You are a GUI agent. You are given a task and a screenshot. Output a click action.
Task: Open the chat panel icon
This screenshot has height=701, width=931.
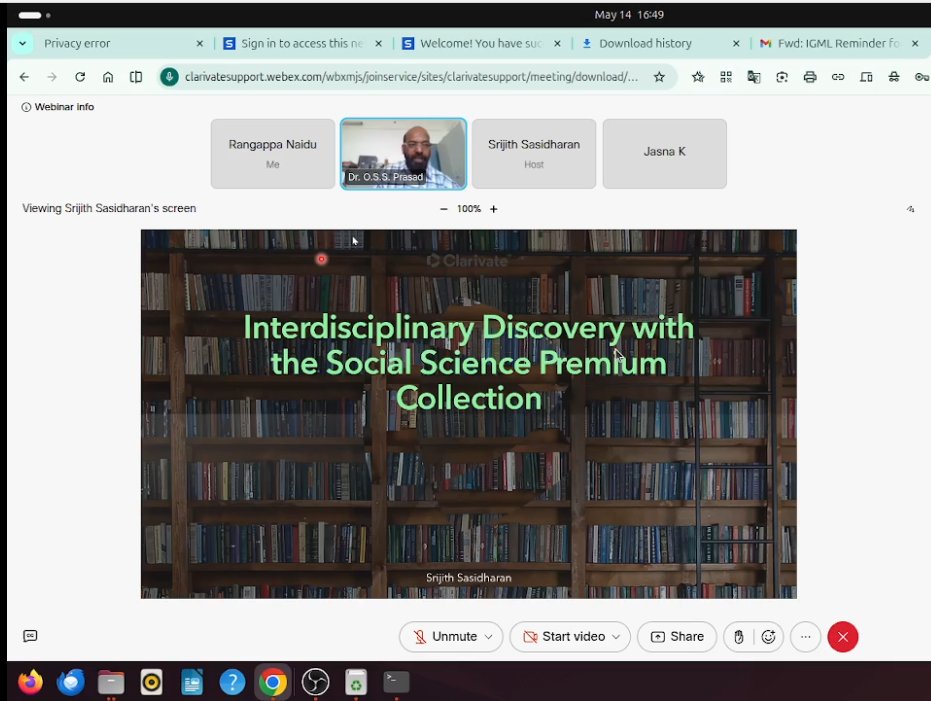coord(30,636)
